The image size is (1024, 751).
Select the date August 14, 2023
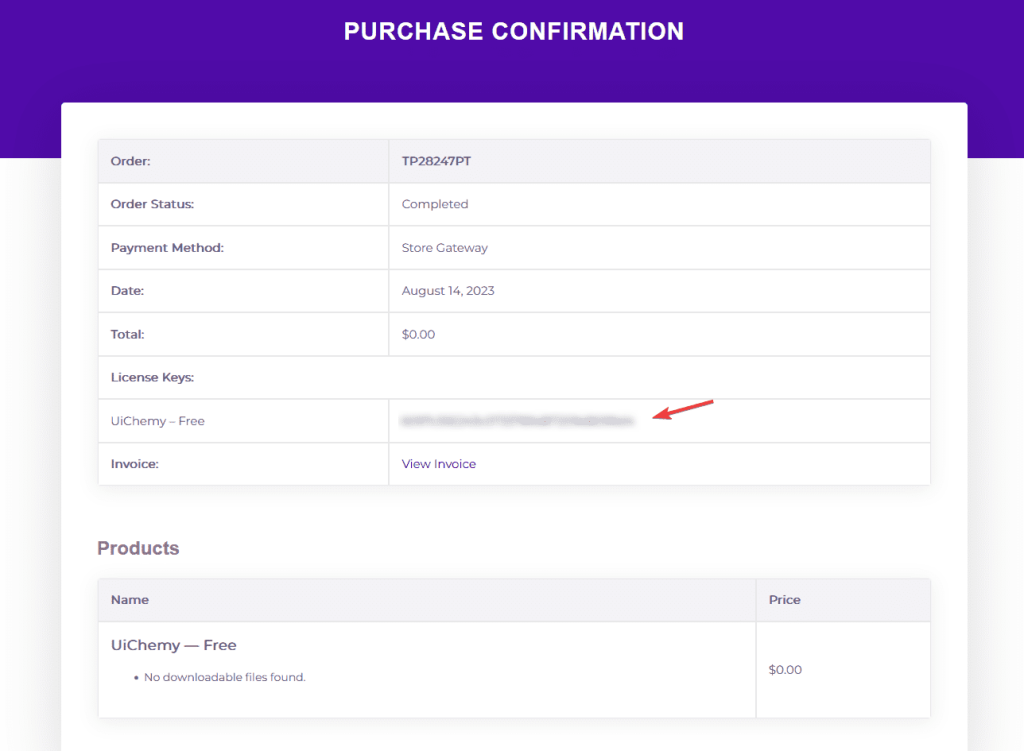tap(448, 291)
